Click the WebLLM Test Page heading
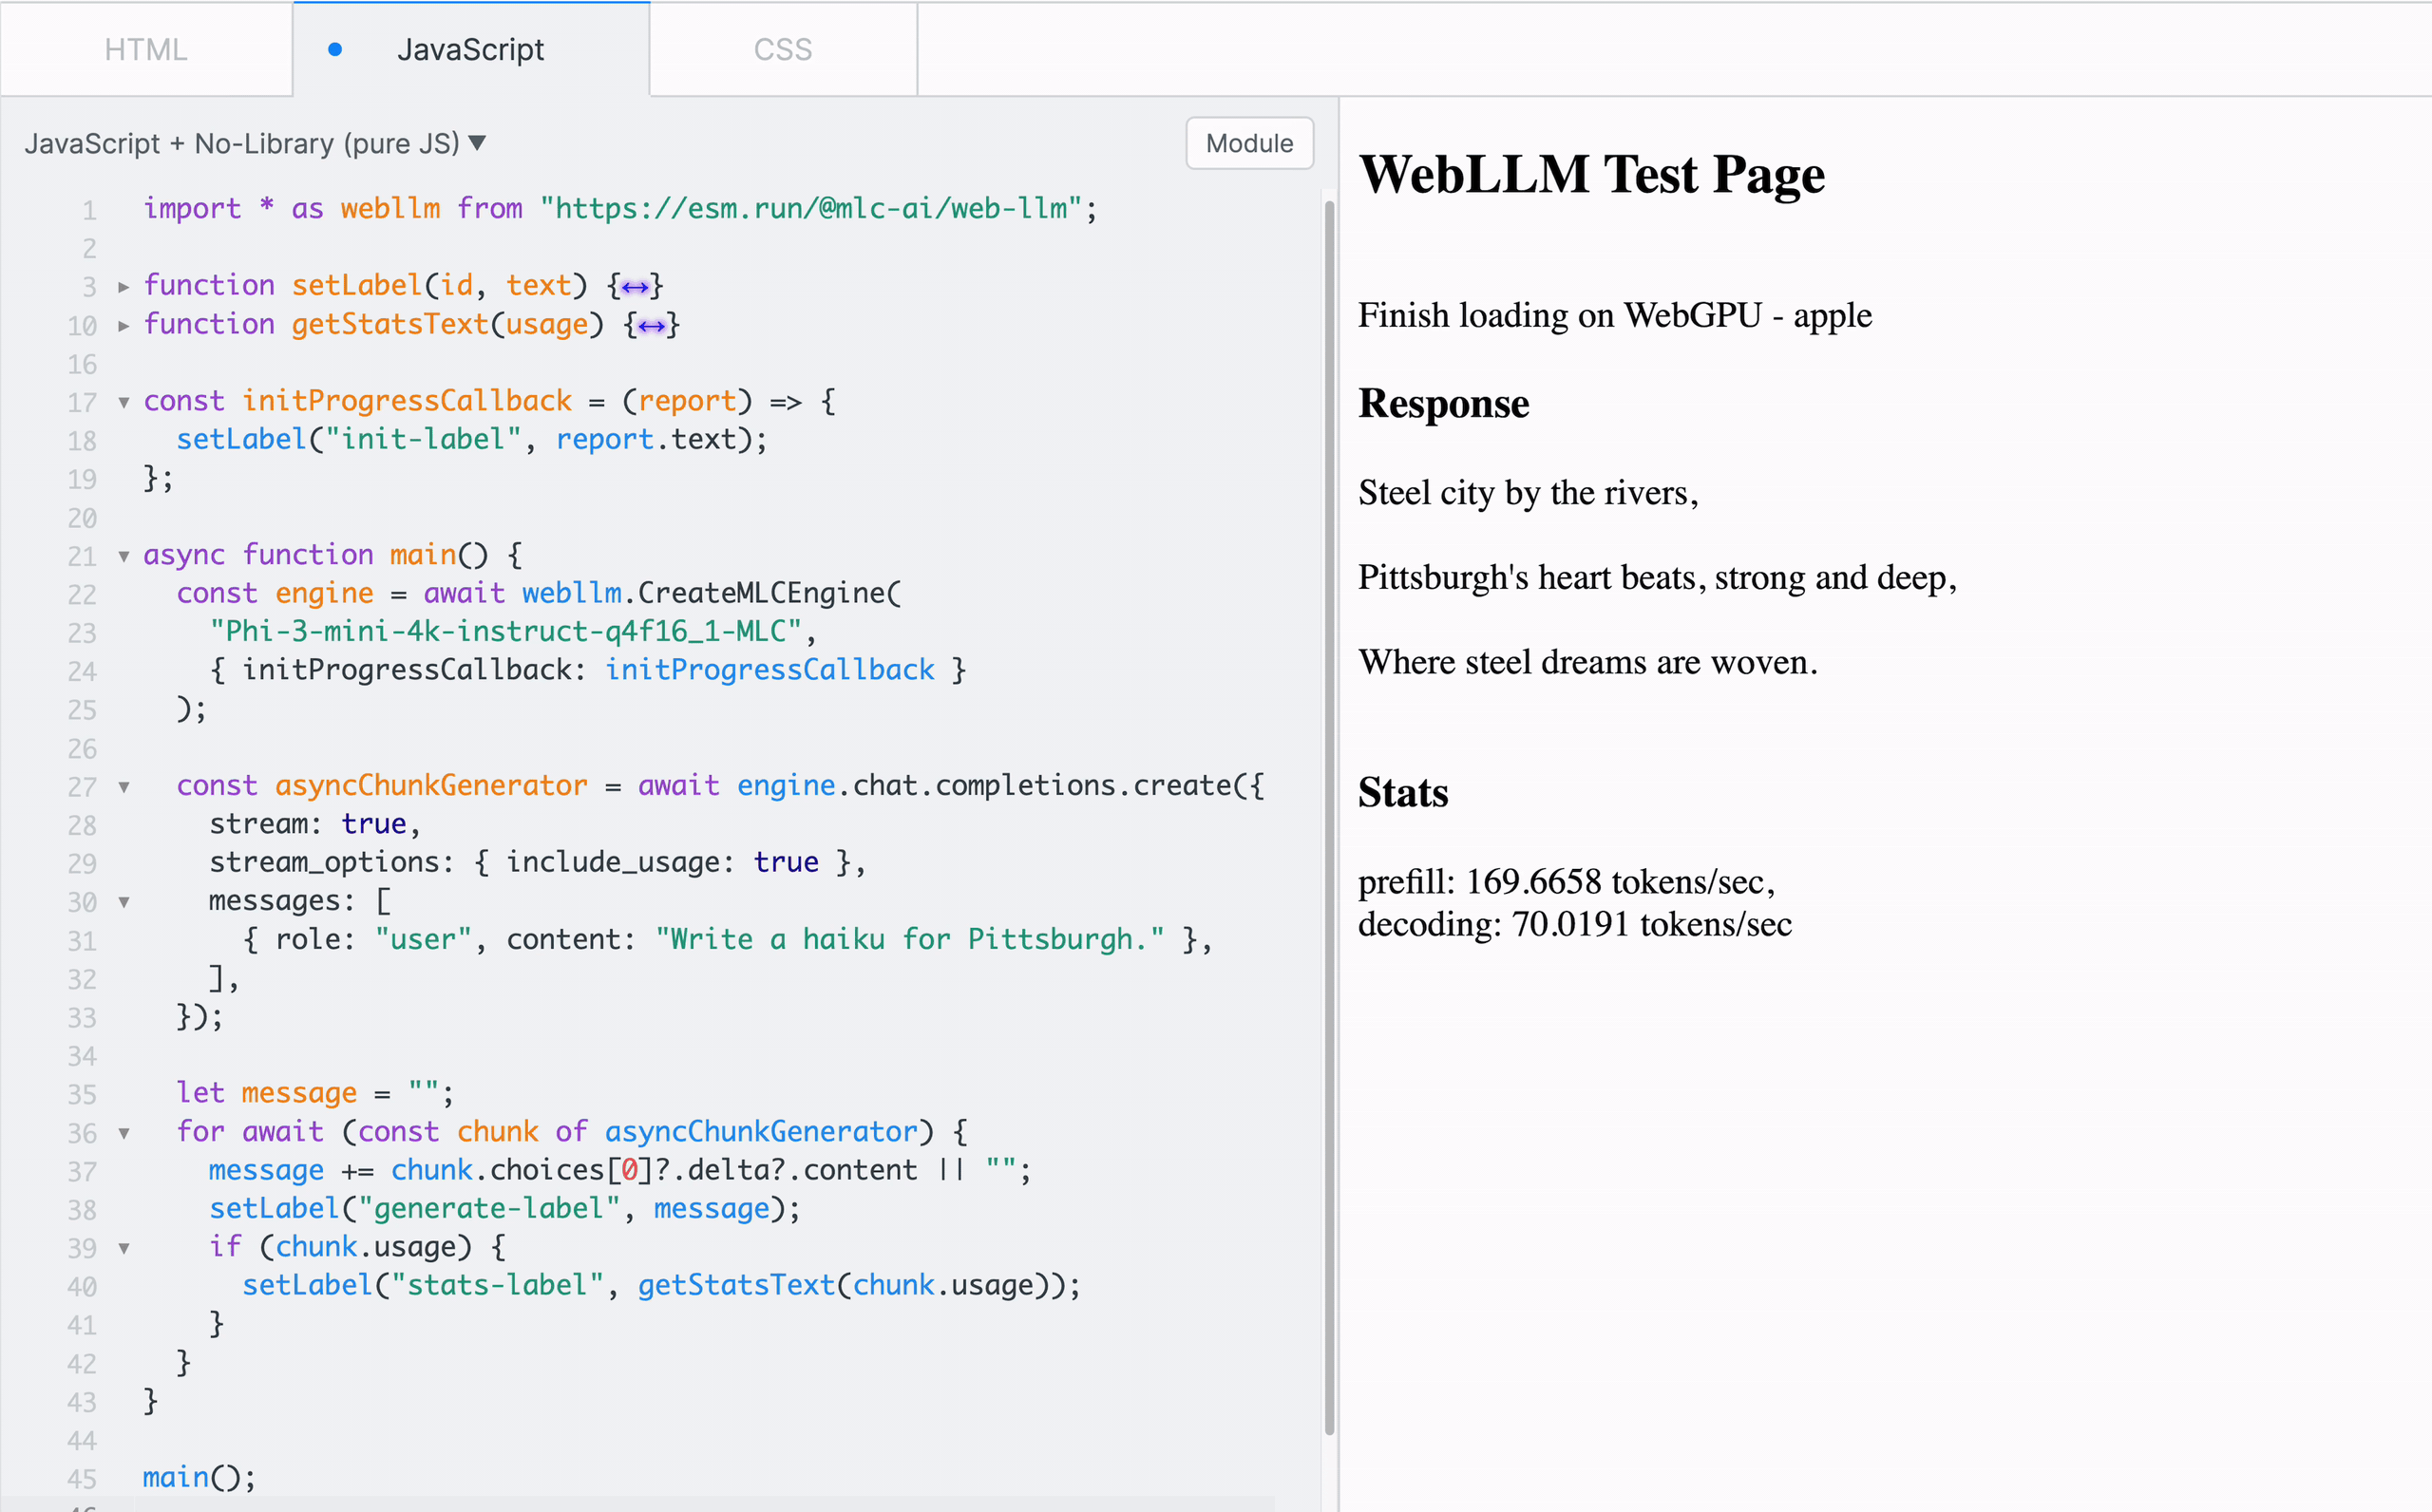Viewport: 2432px width, 1512px height. [x=1592, y=174]
